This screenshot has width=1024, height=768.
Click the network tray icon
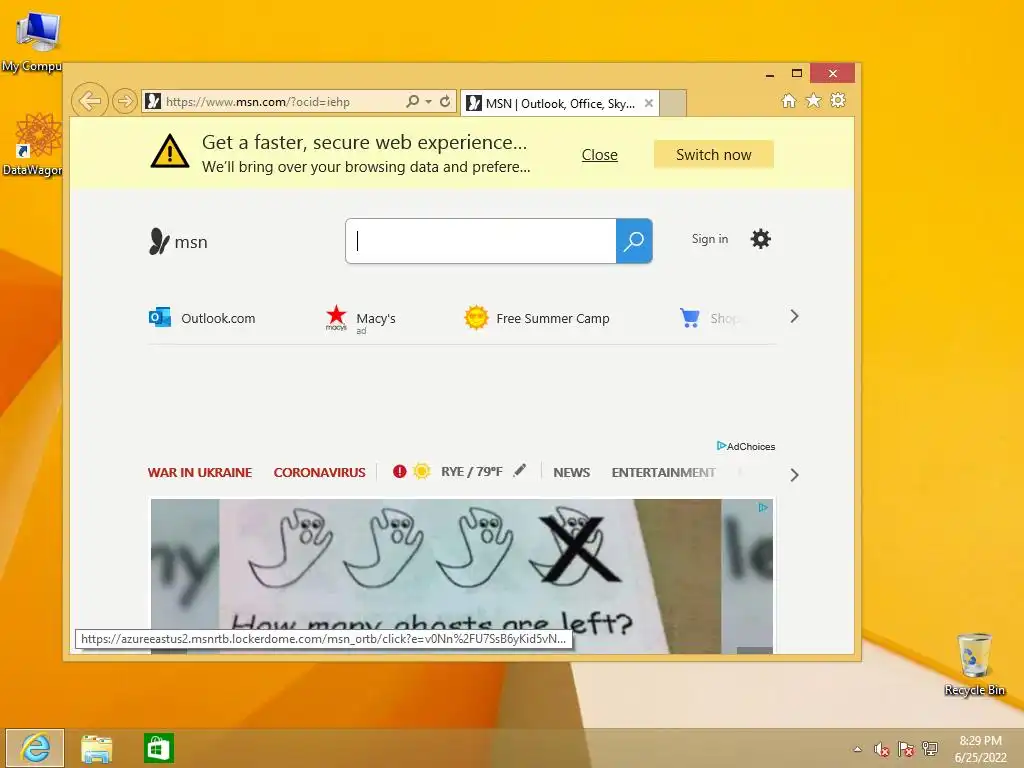(x=930, y=749)
